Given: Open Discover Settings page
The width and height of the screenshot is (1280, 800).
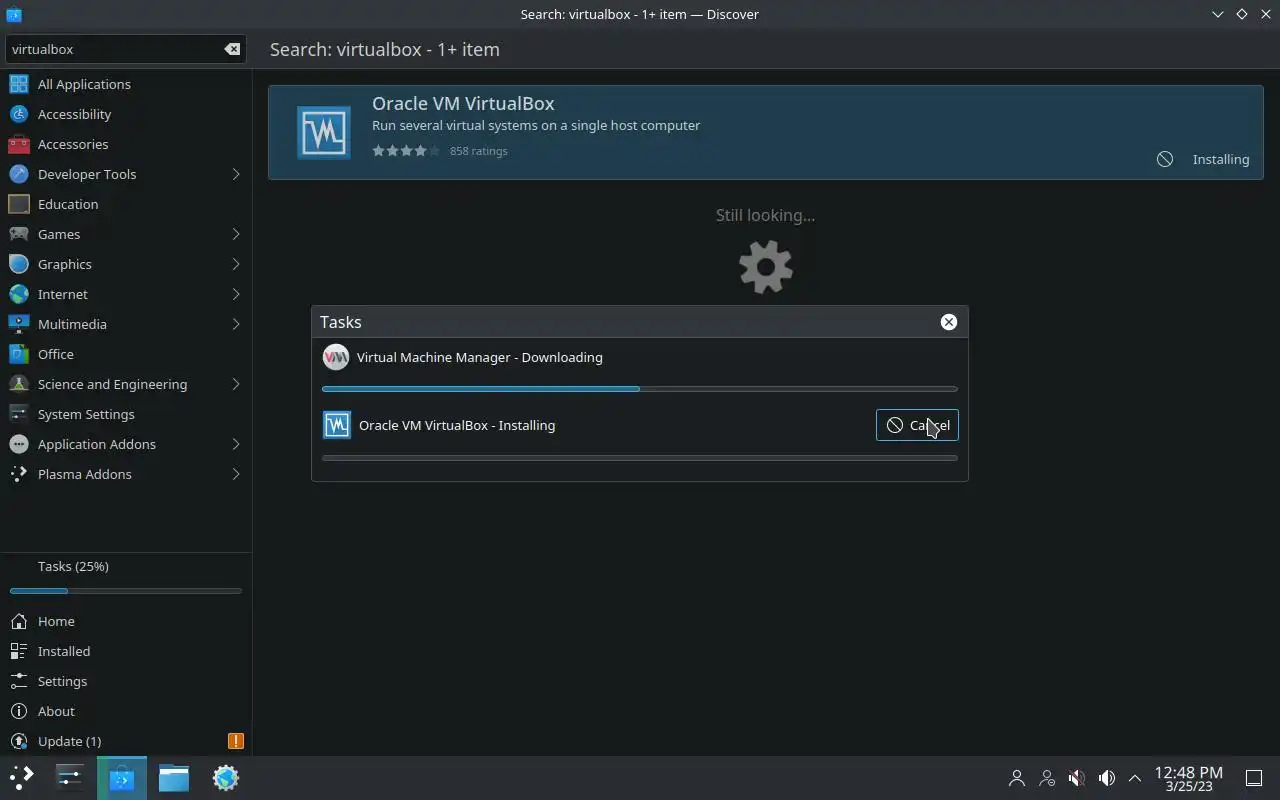Looking at the screenshot, I should click(x=126, y=681).
